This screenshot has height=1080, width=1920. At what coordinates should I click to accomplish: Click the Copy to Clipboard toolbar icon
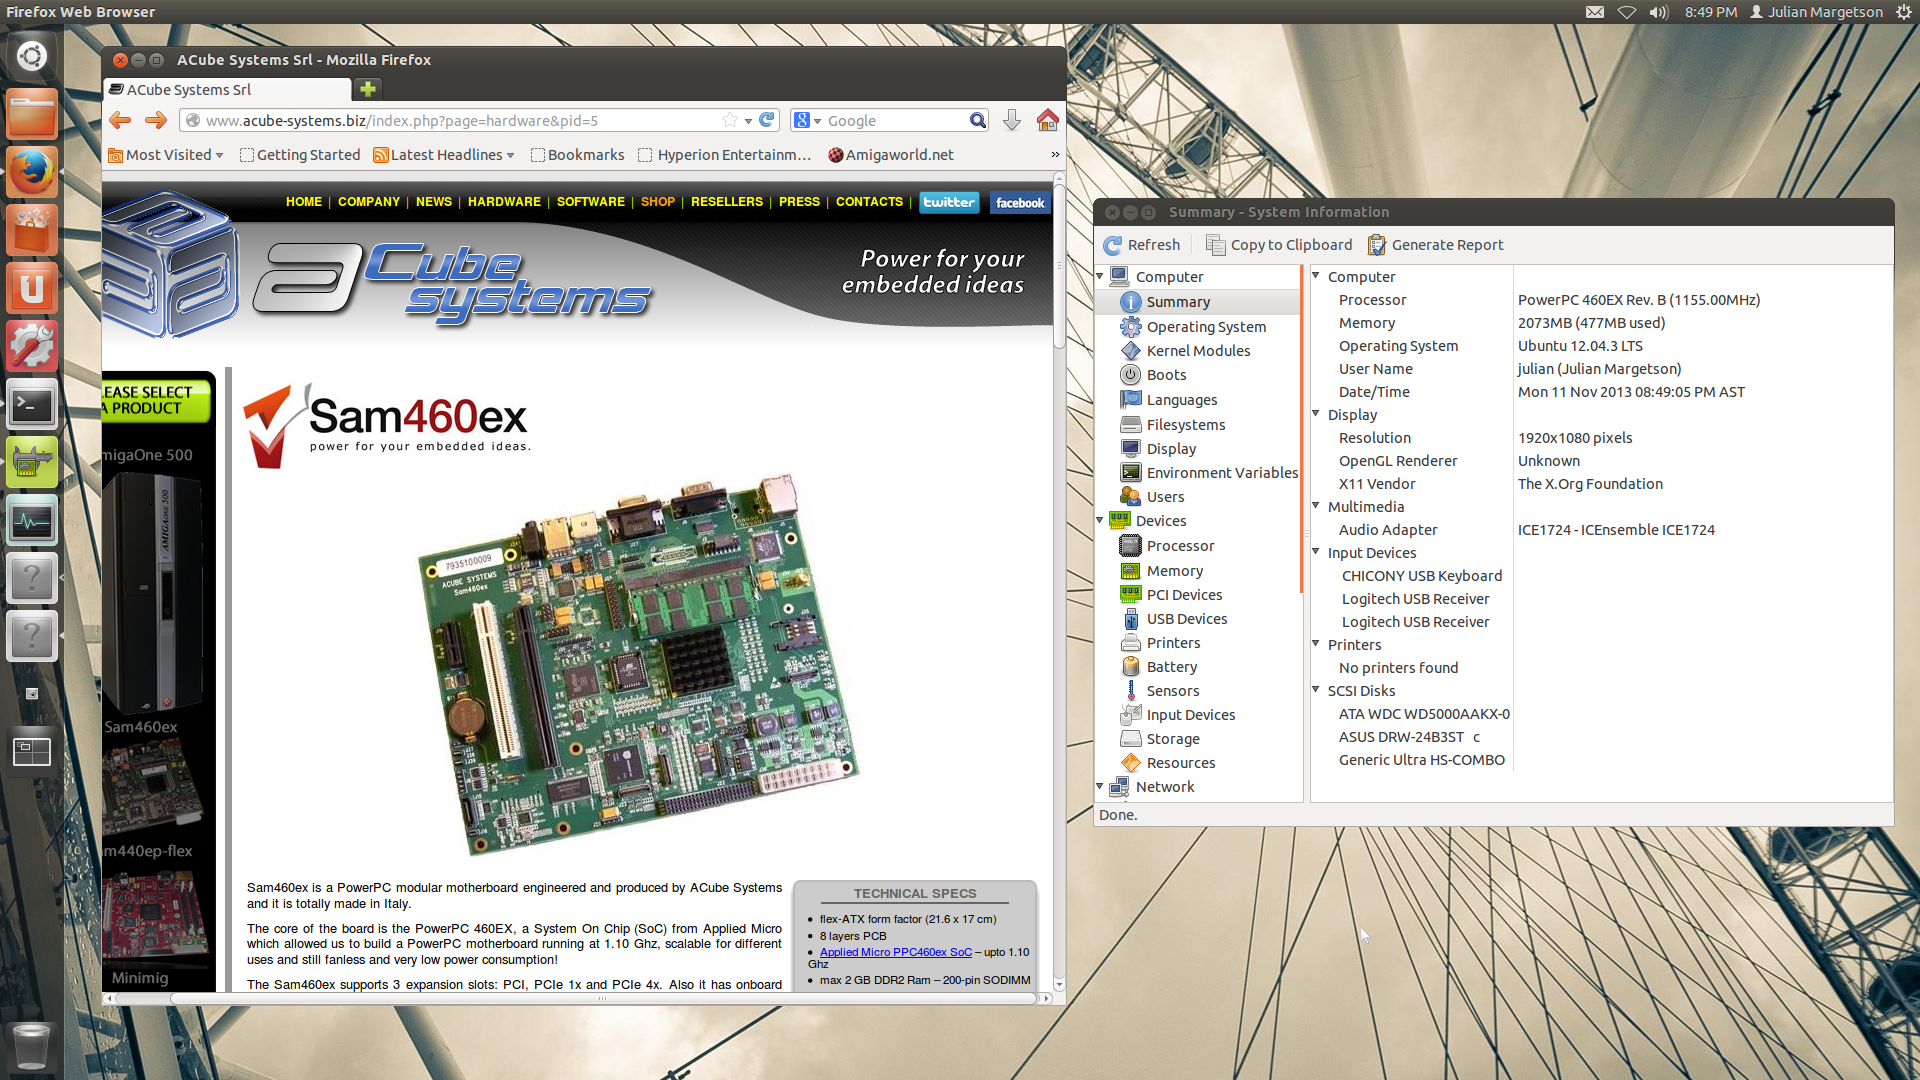[1215, 245]
